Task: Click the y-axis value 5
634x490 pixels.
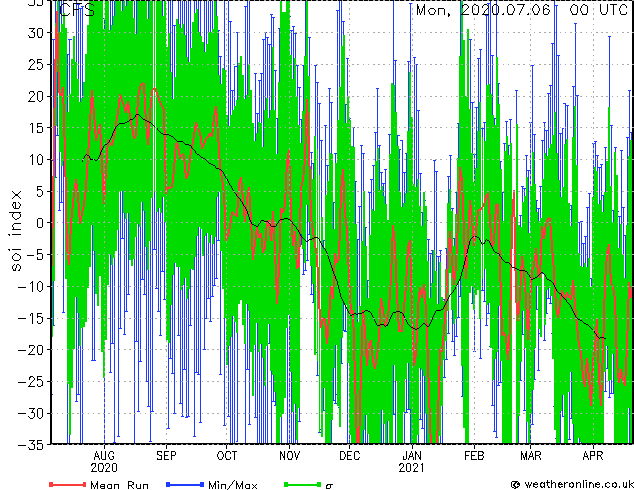Action: pyautogui.click(x=39, y=191)
